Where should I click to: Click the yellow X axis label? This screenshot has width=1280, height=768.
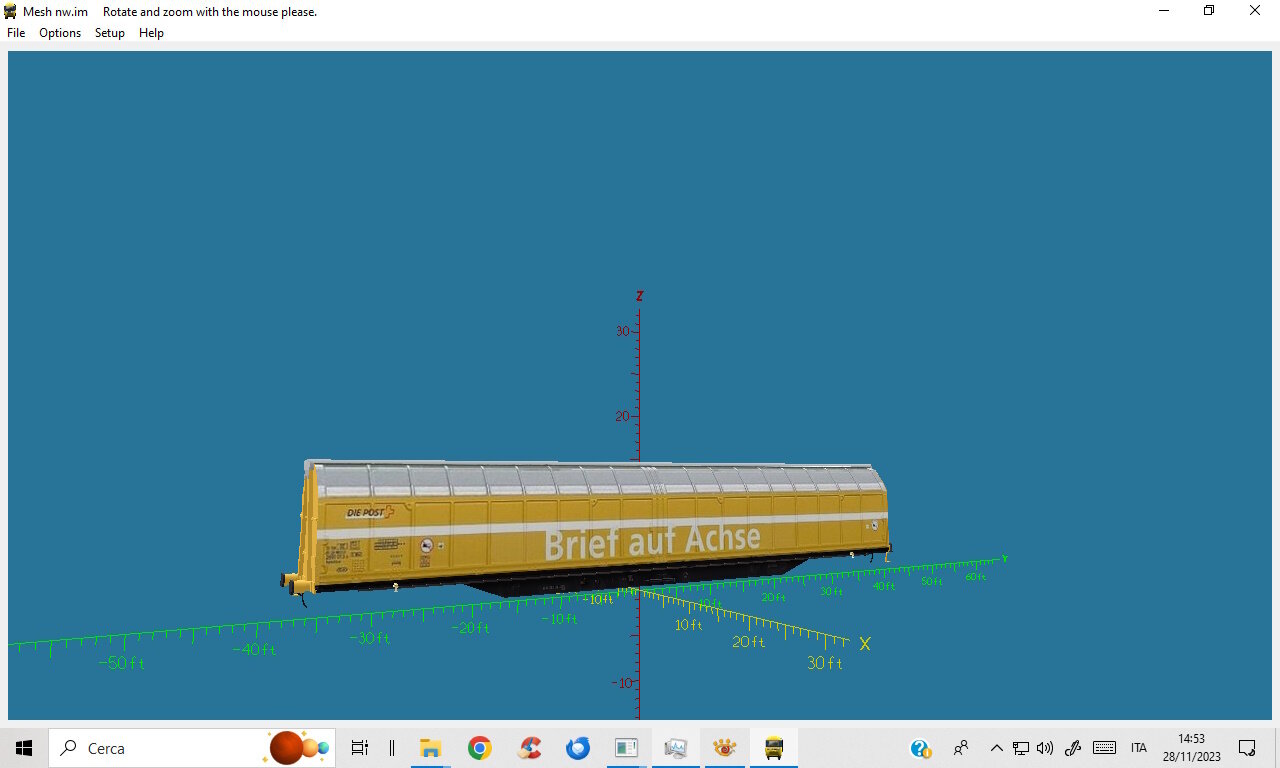[x=865, y=644]
